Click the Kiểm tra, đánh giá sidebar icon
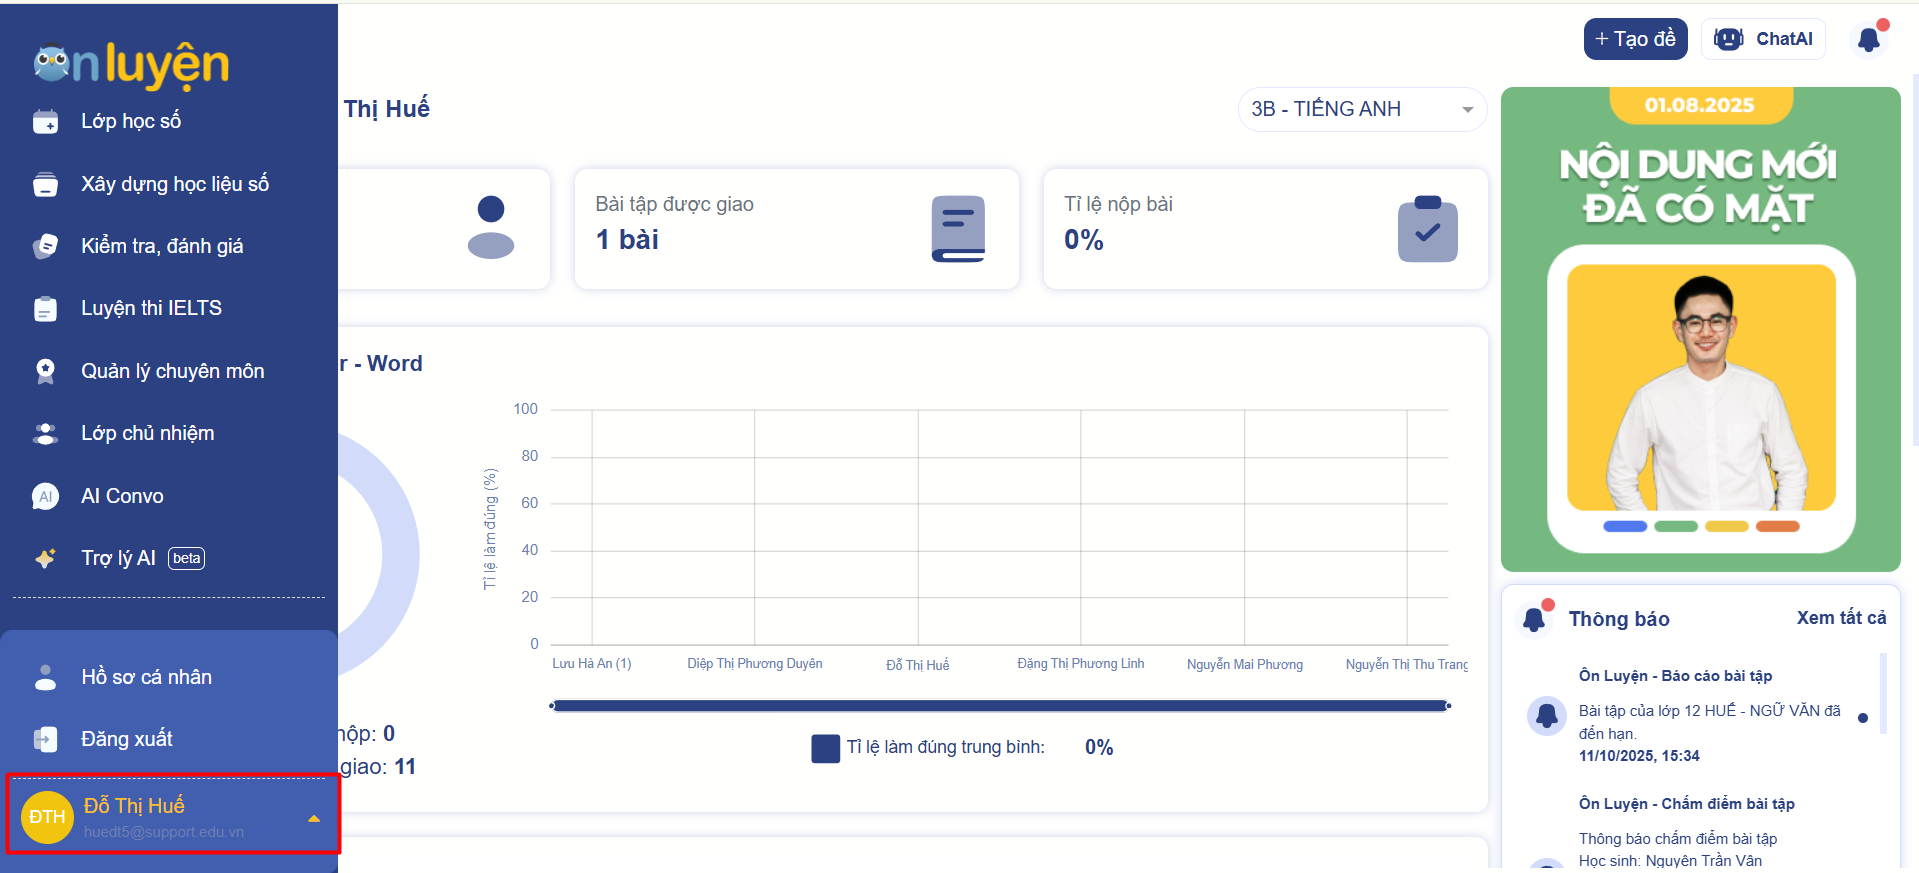The height and width of the screenshot is (873, 1919). click(x=45, y=246)
